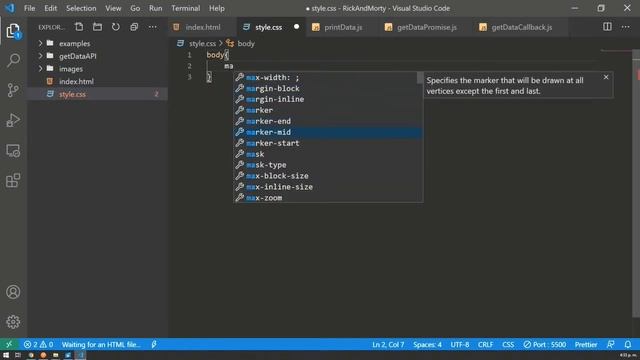Switch to the index.html tab
Image resolution: width=640 pixels, height=360 pixels.
click(x=202, y=27)
